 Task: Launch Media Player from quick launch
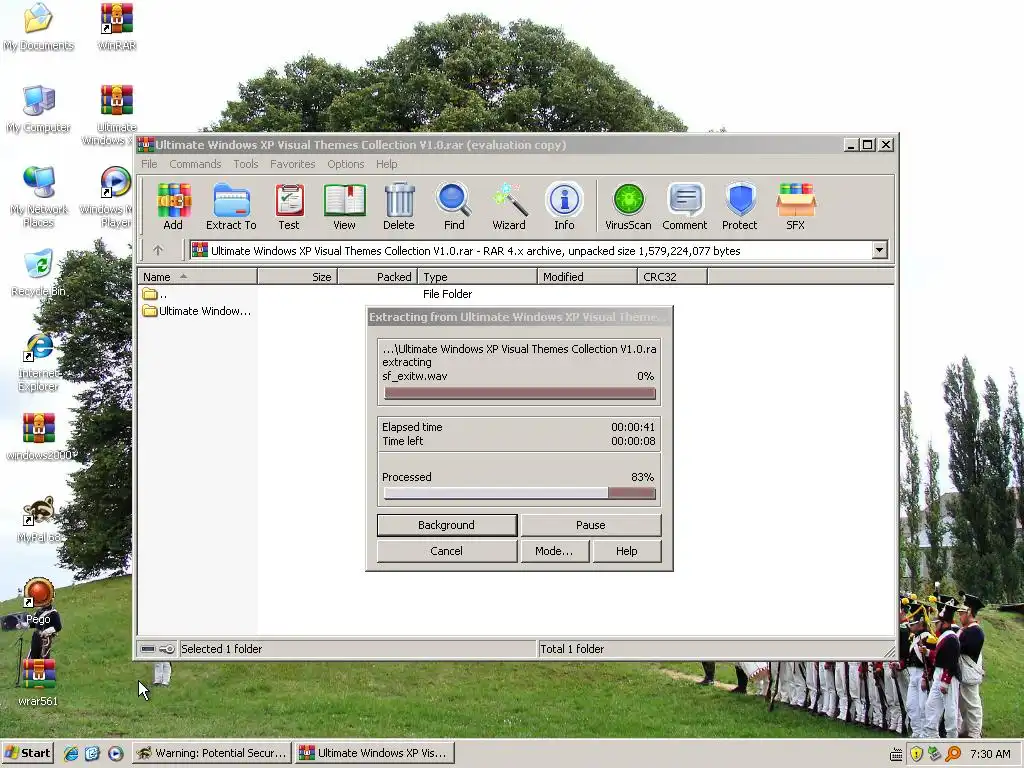[116, 754]
